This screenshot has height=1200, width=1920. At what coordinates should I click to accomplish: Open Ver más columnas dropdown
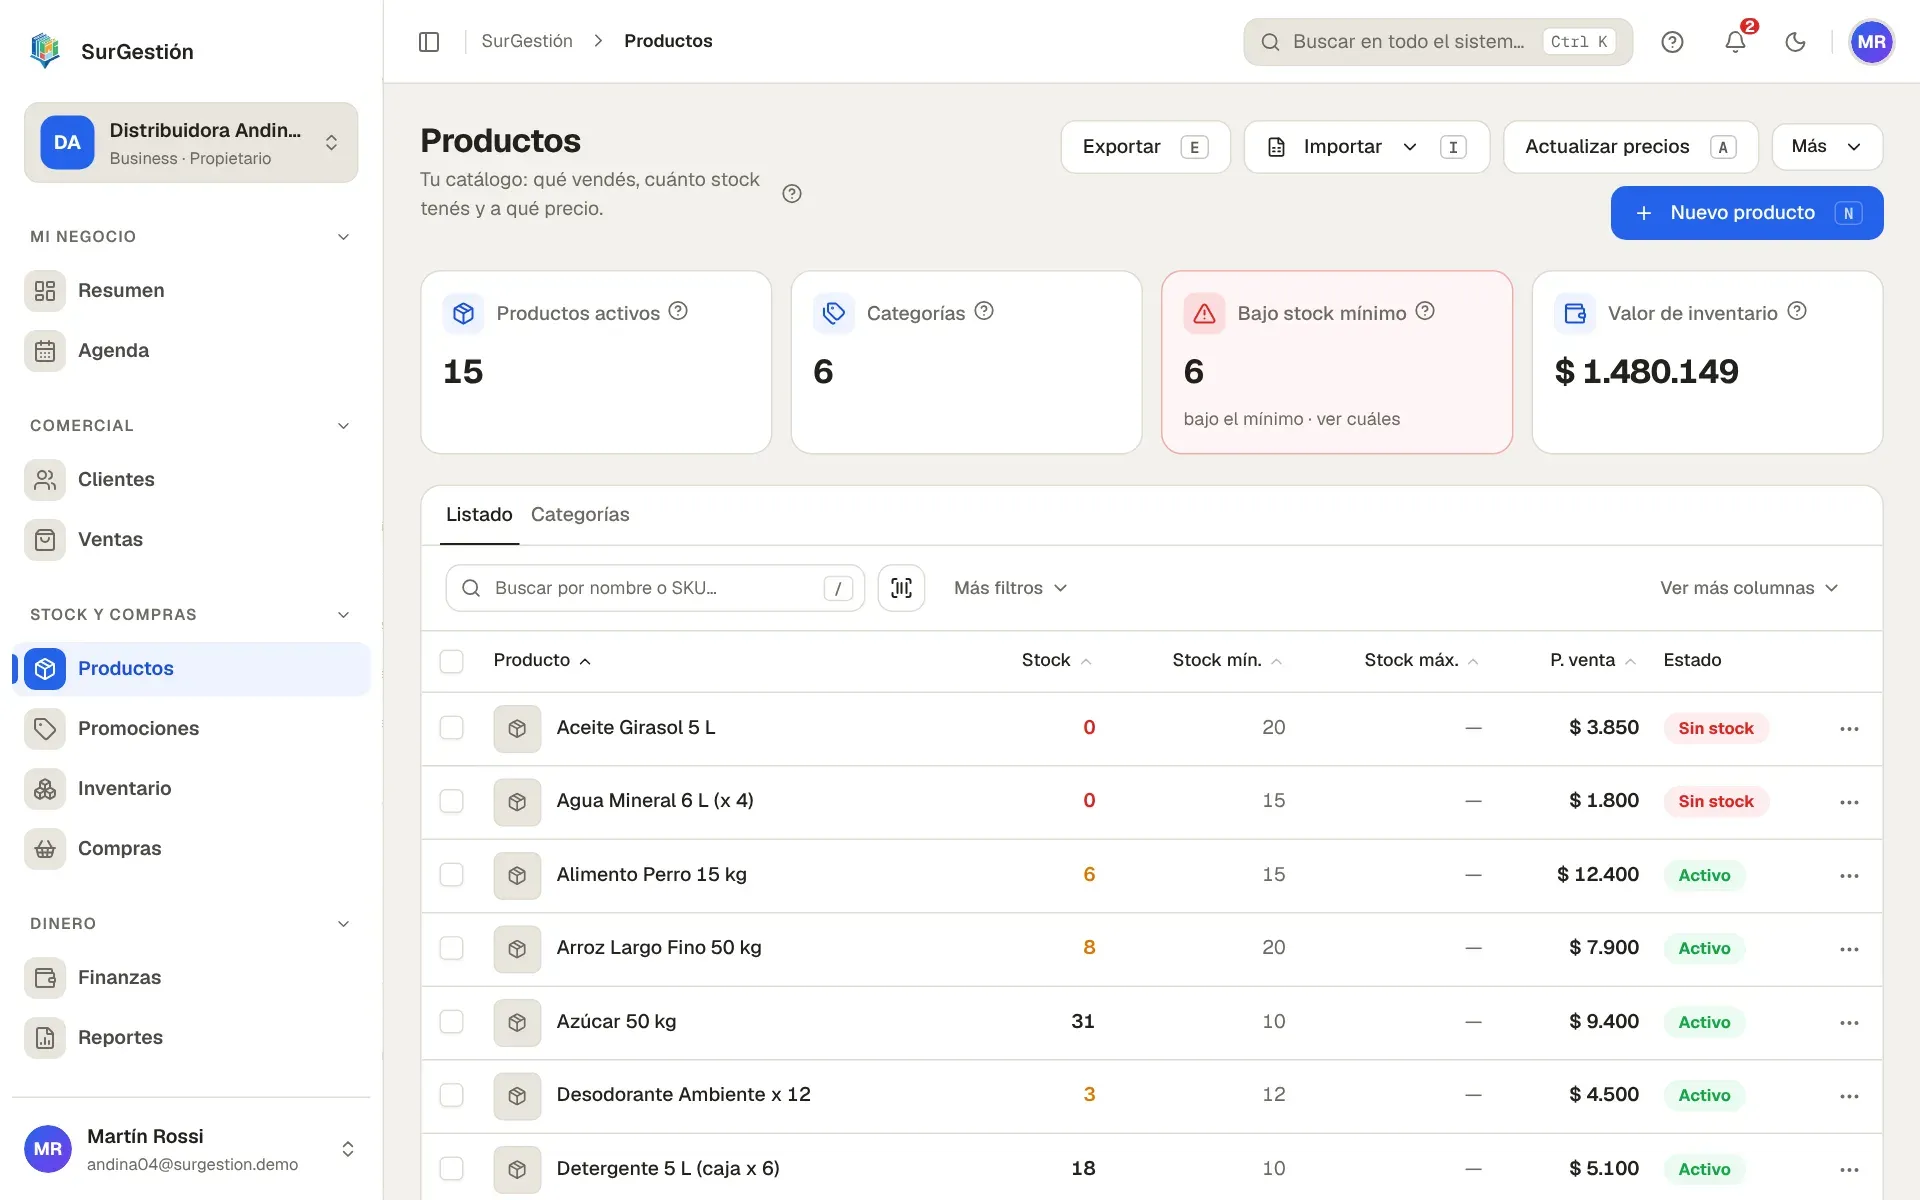[x=1749, y=588]
